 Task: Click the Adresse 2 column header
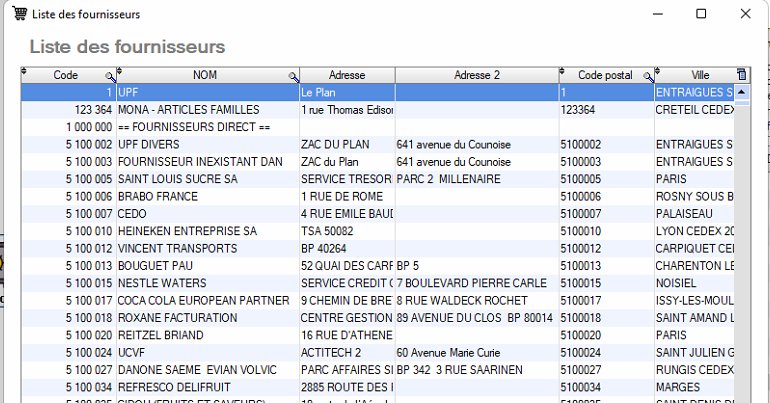(x=476, y=75)
